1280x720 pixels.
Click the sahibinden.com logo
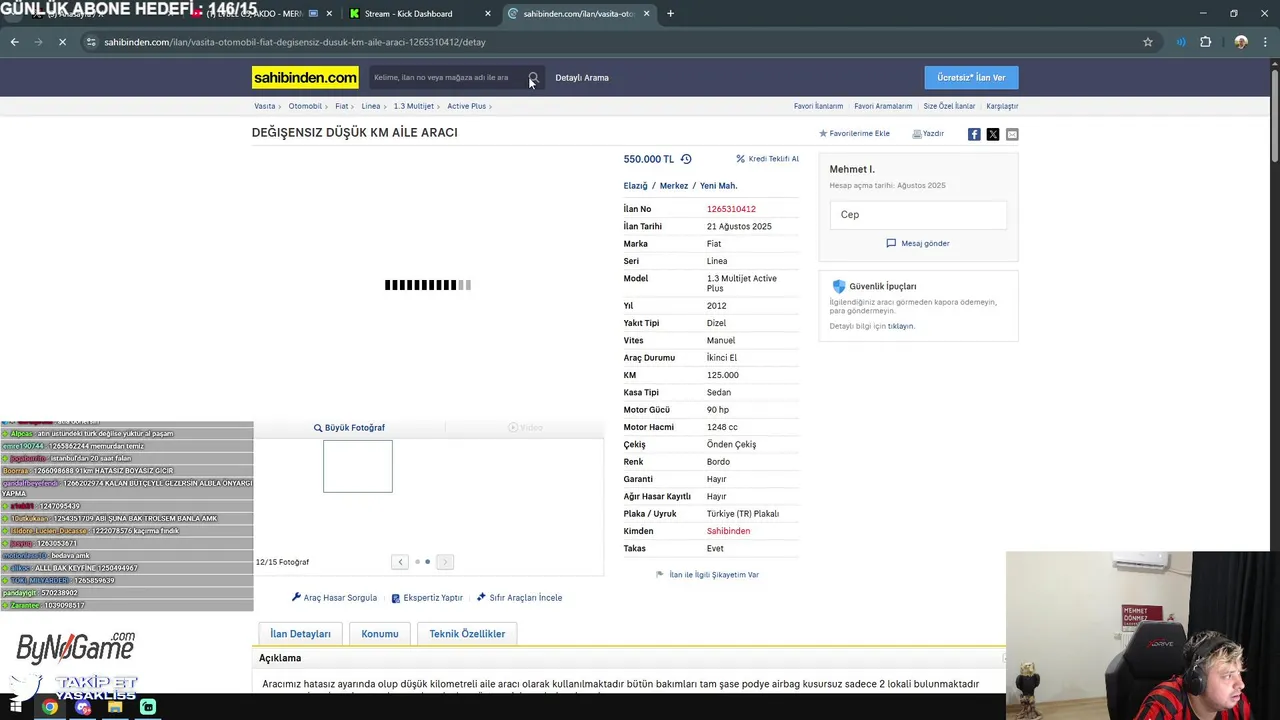(x=305, y=78)
